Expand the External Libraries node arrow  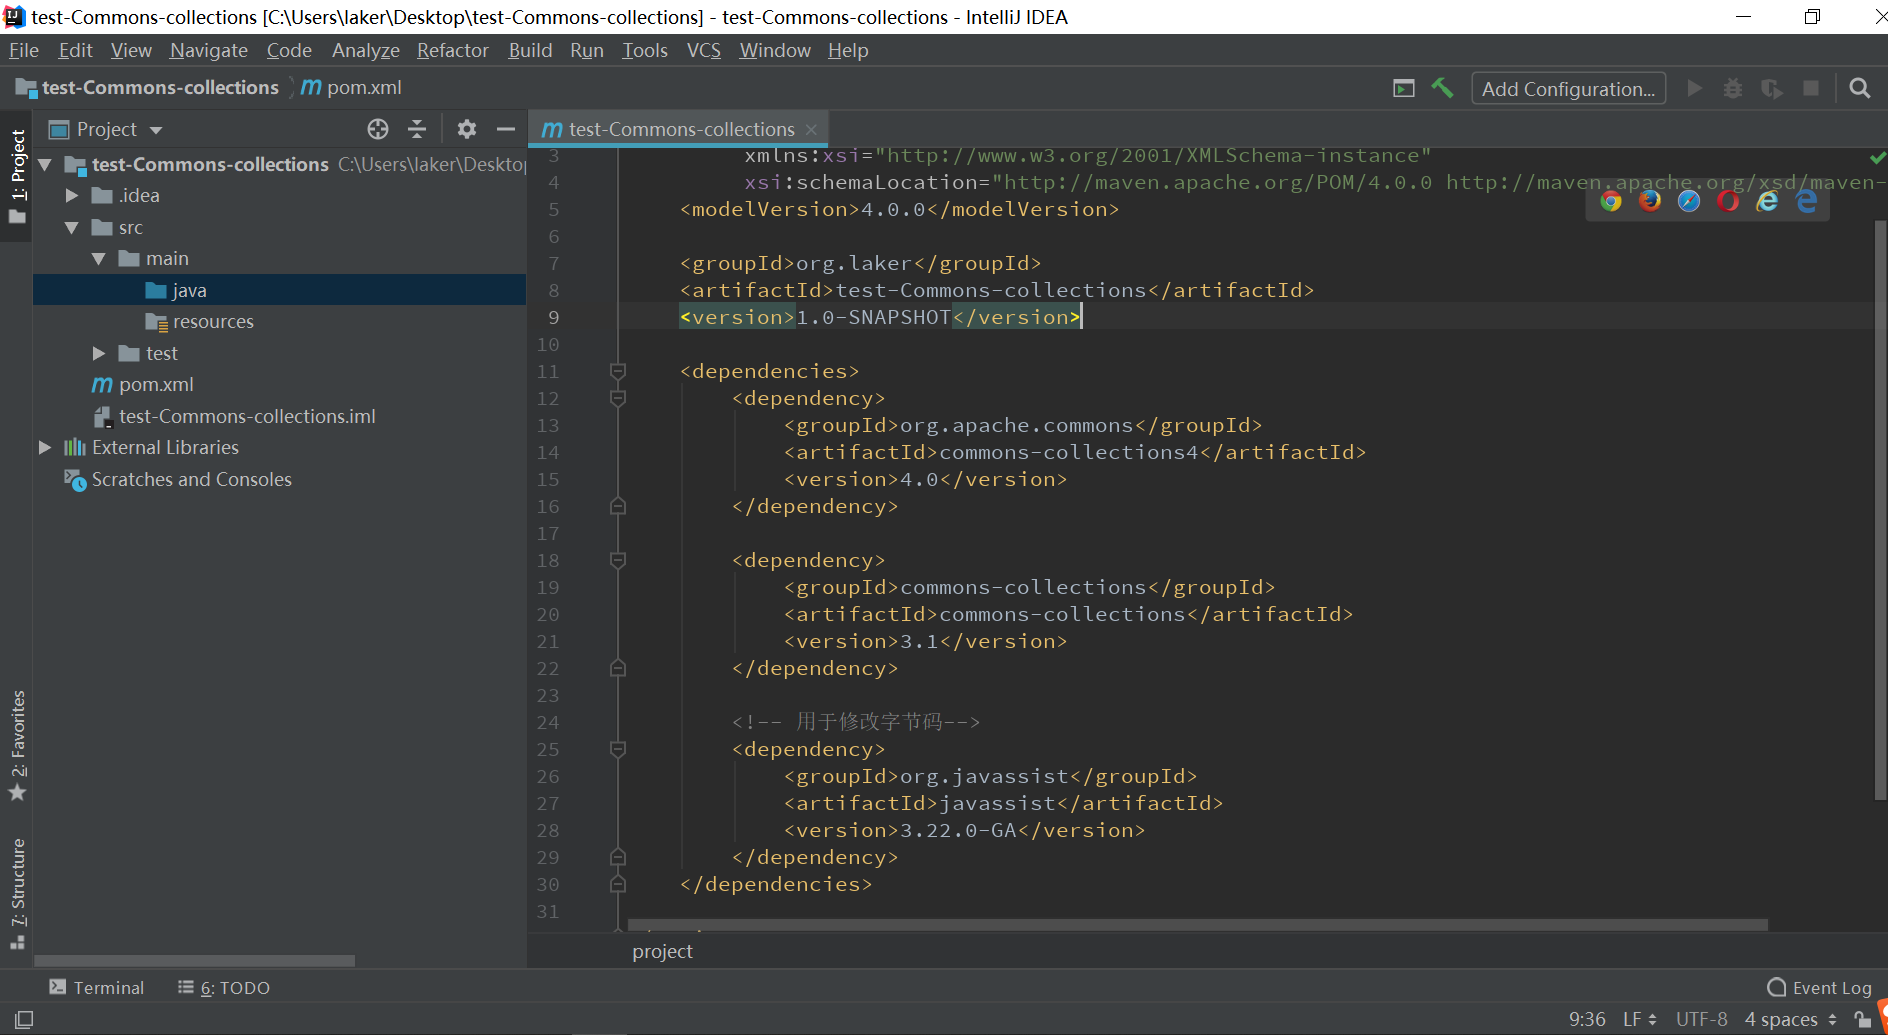[x=45, y=447]
